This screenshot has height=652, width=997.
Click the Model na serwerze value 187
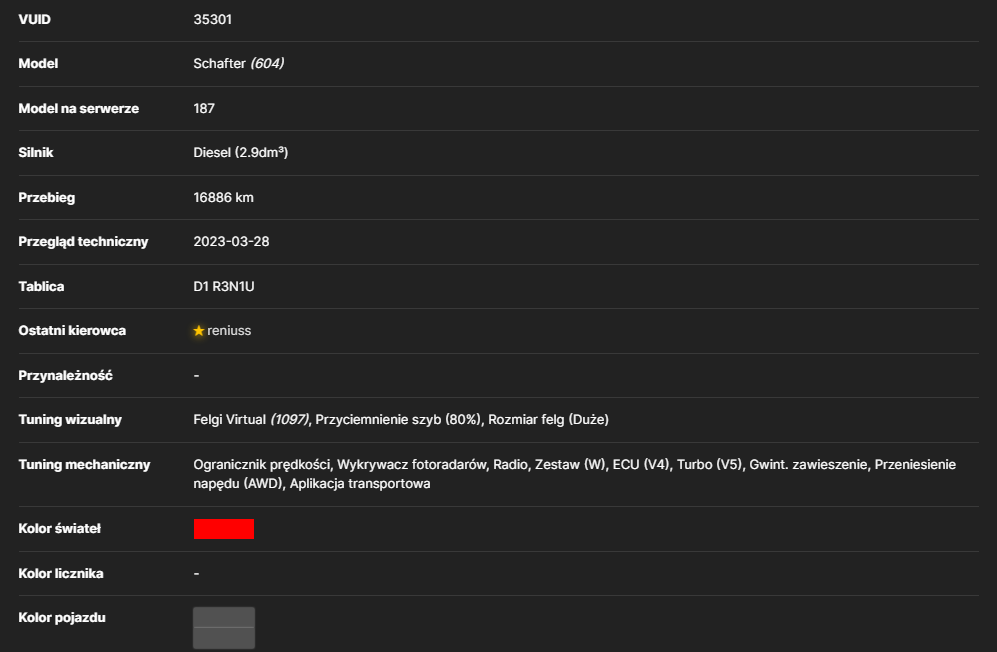coord(204,109)
